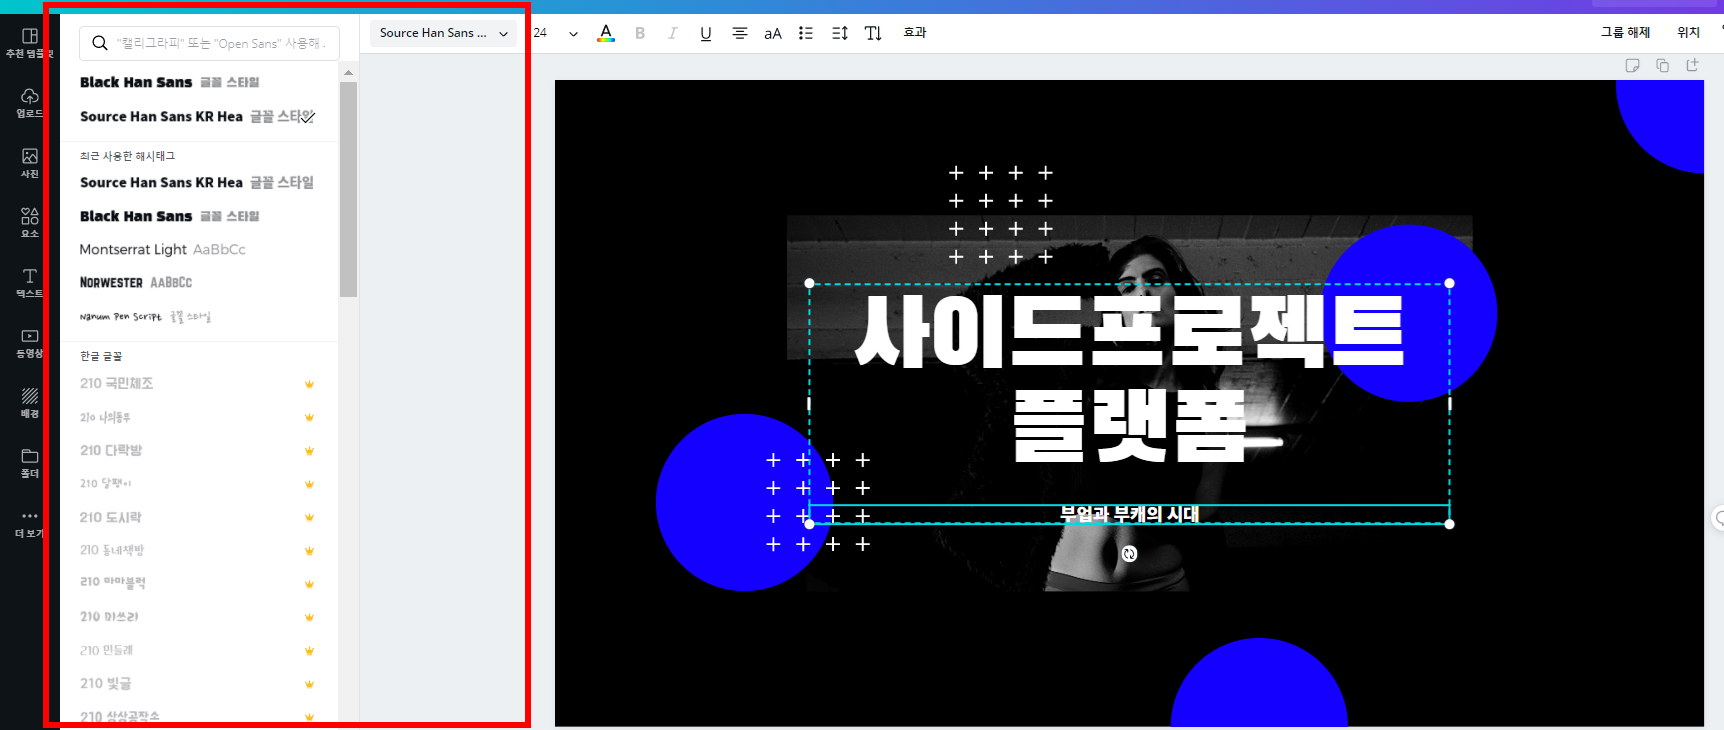This screenshot has width=1724, height=730.
Task: Click the font list scrollbar up arrow
Action: (348, 73)
